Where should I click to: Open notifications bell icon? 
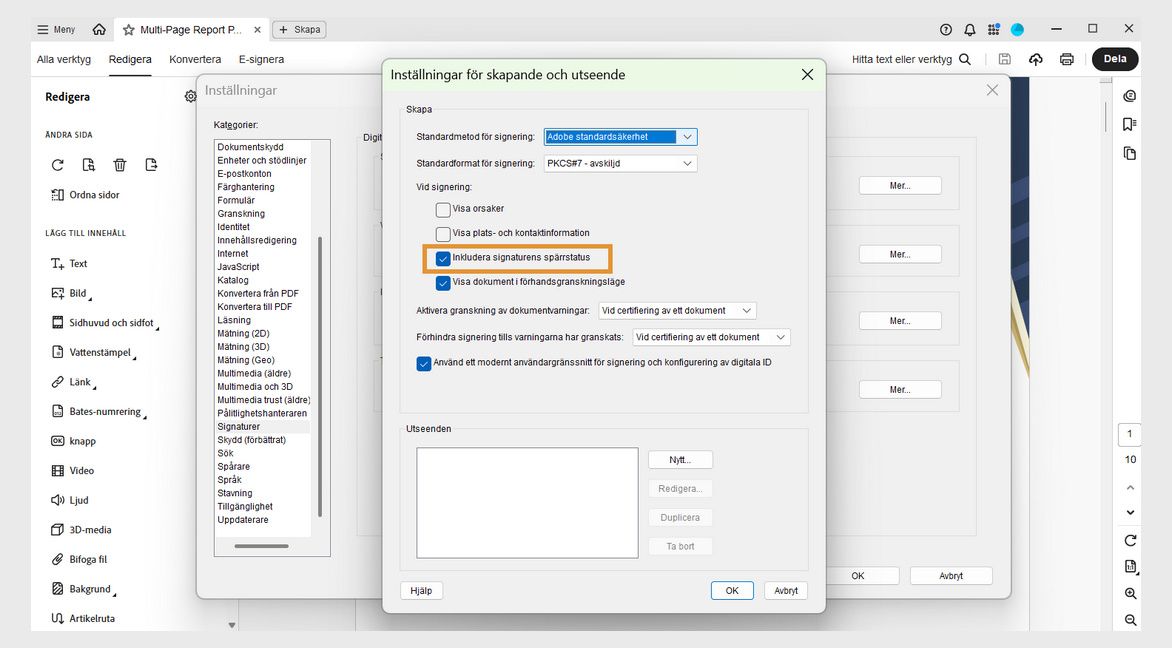[x=969, y=30]
